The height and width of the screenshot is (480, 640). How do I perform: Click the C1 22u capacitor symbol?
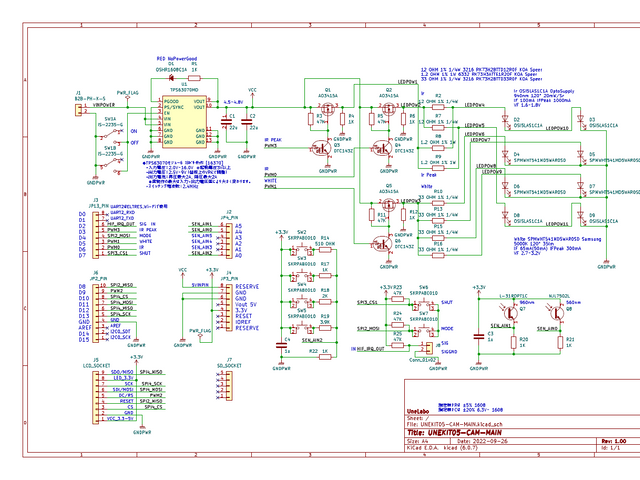225,122
